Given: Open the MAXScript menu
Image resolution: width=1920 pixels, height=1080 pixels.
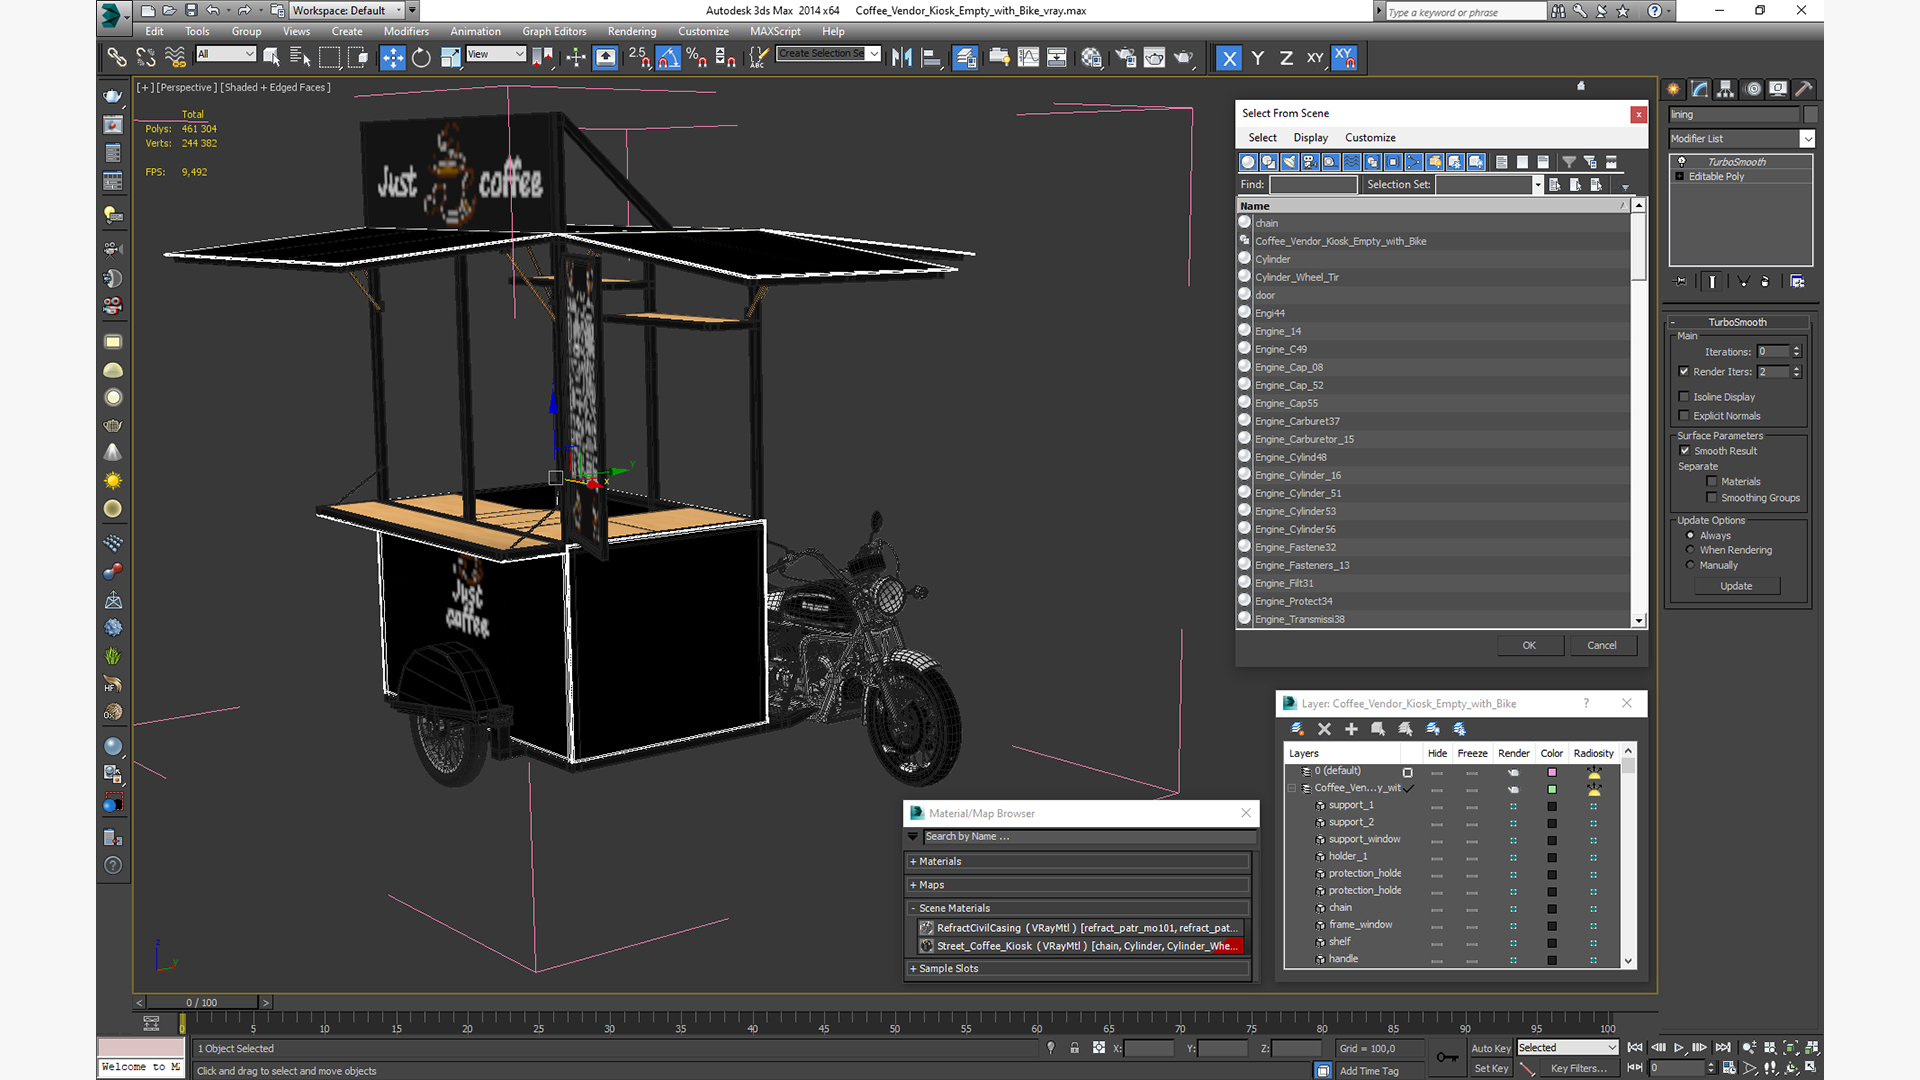Looking at the screenshot, I should coord(775,32).
